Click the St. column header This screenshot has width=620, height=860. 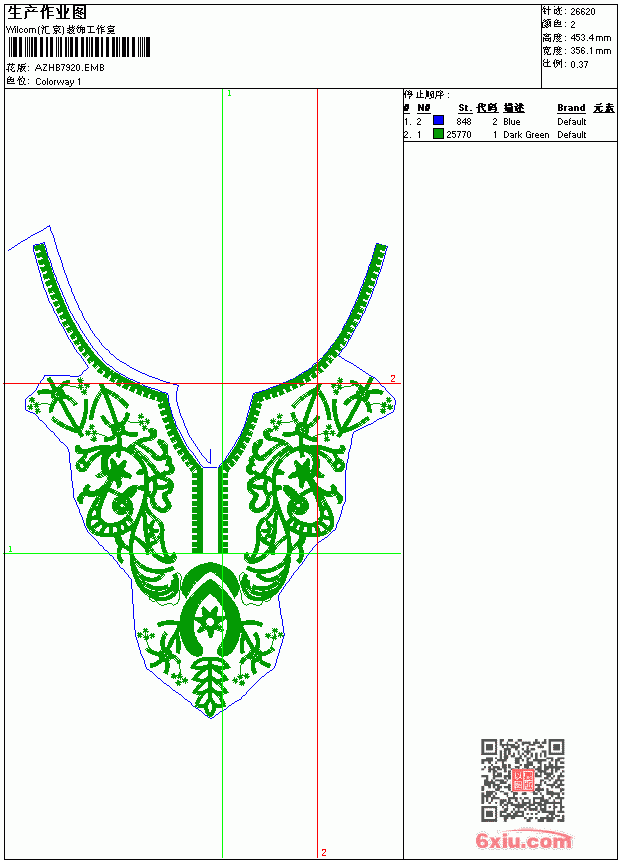(465, 108)
